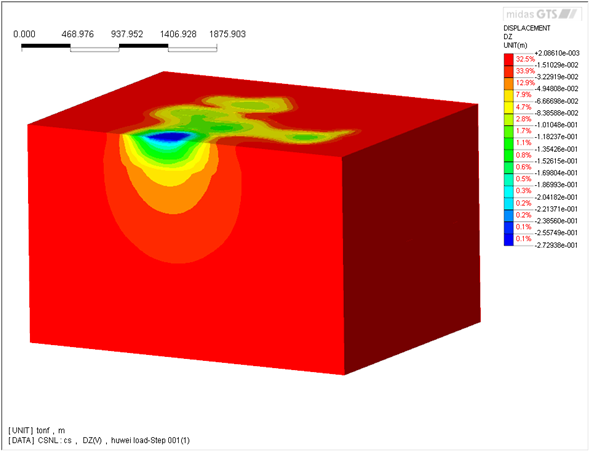Select the orange 12.9% legend swatch
The width and height of the screenshot is (590, 452).
click(509, 84)
